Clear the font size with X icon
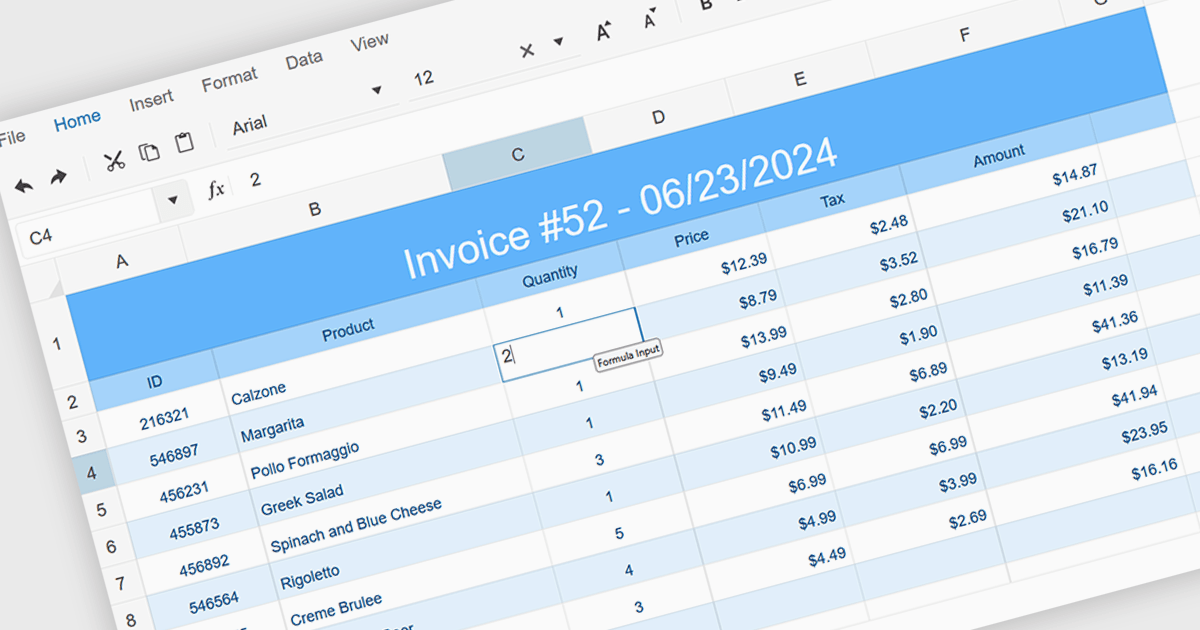 [x=527, y=50]
